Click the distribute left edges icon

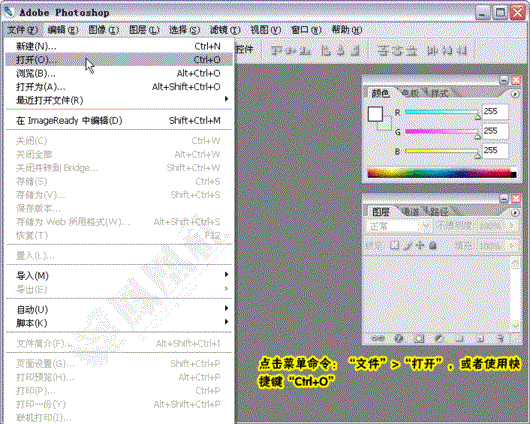(x=432, y=51)
